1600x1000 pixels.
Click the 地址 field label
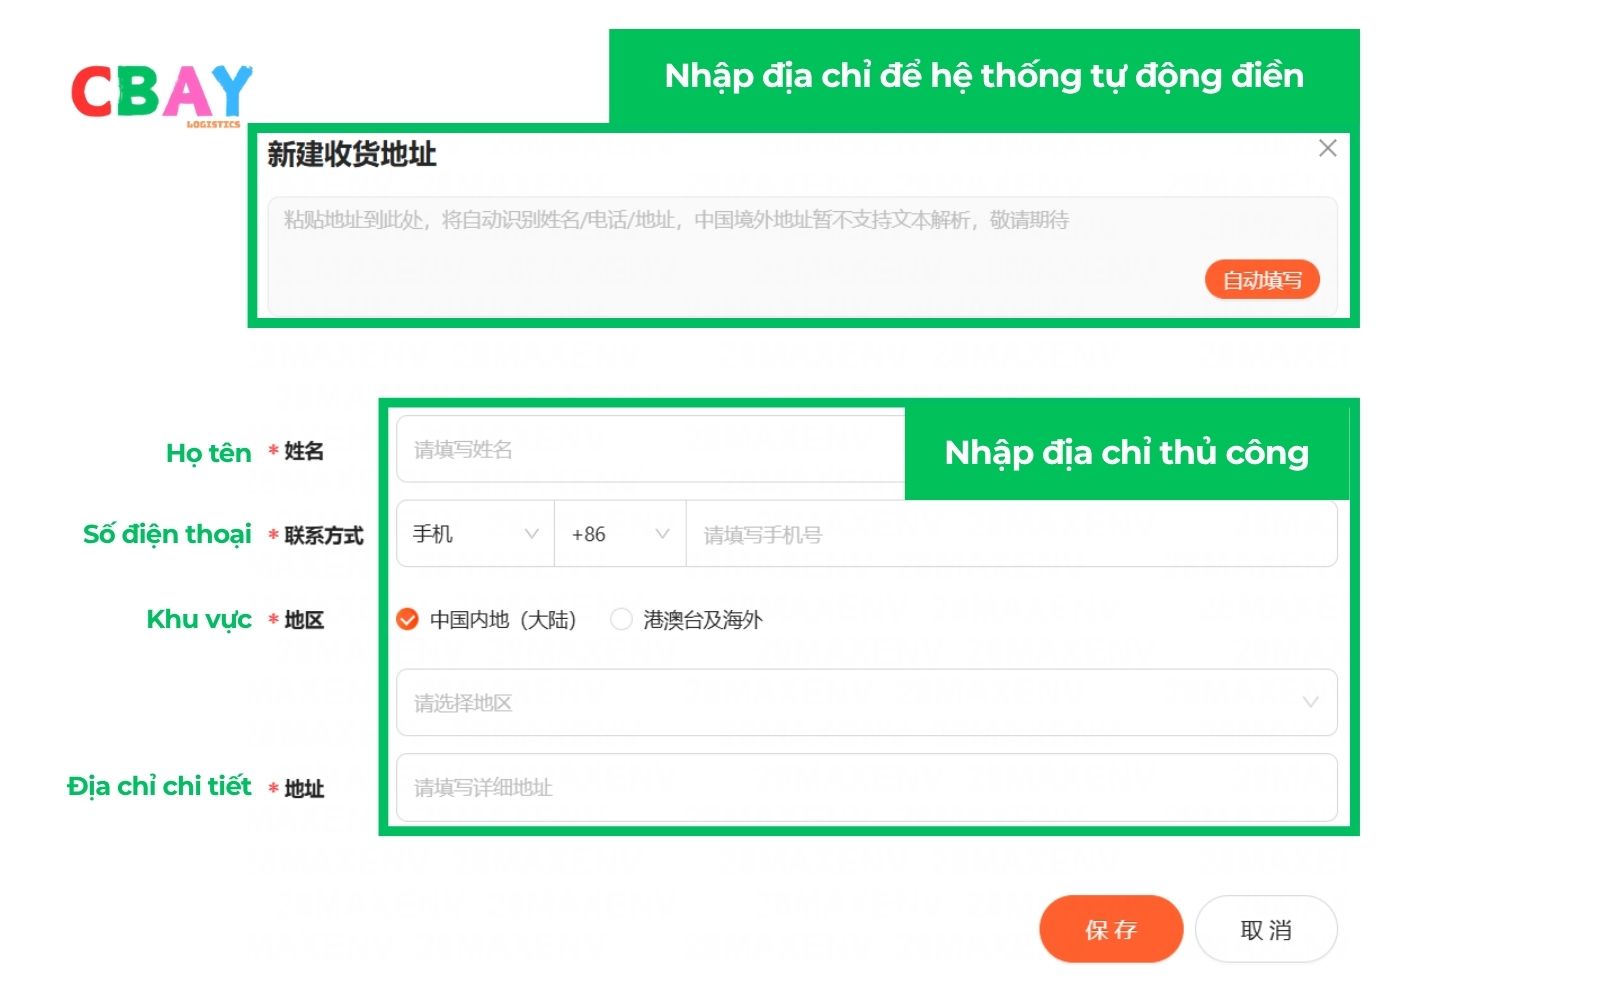(x=304, y=789)
